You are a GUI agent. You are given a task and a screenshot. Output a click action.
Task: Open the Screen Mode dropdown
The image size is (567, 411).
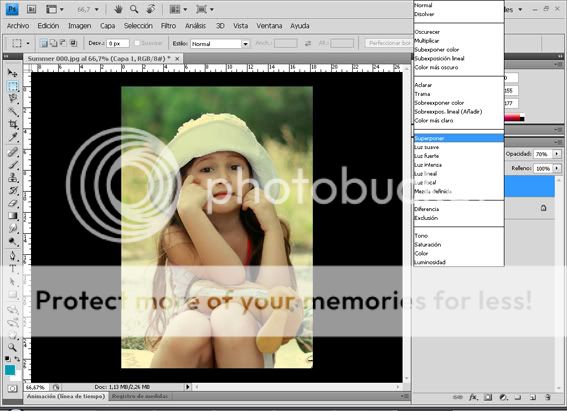pyautogui.click(x=205, y=9)
